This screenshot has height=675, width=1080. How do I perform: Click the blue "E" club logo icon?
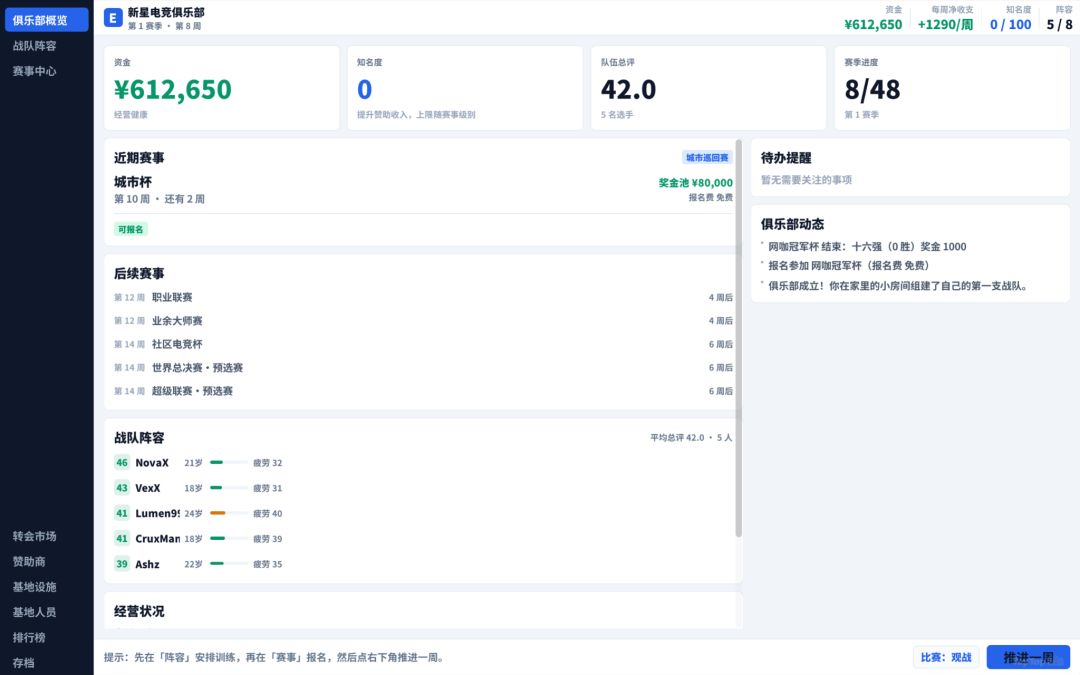click(x=113, y=18)
